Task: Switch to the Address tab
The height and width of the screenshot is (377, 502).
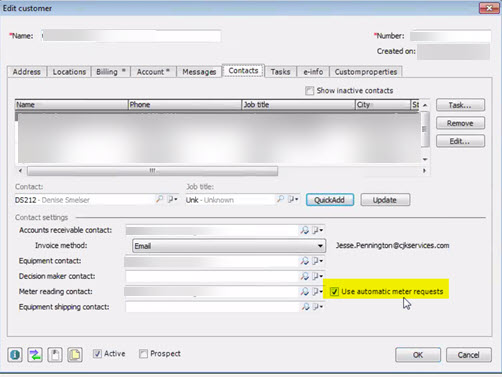Action: click(27, 72)
